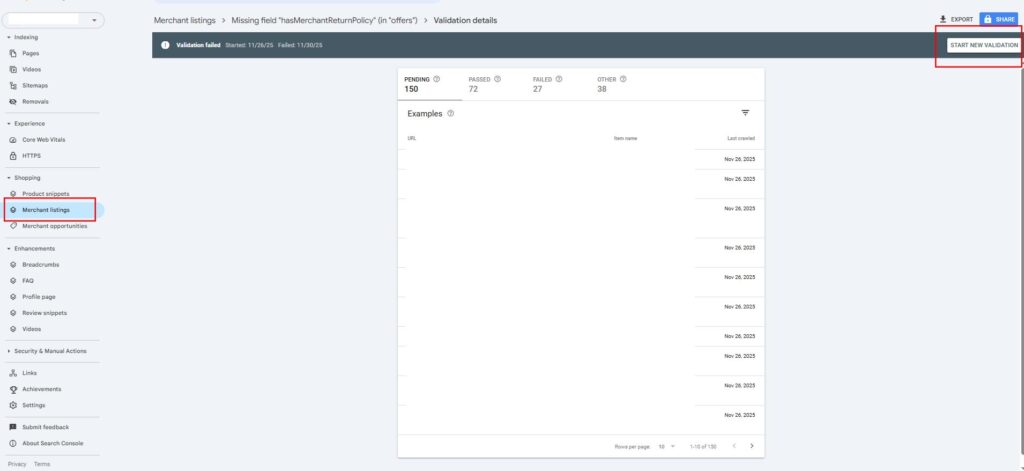Open the Sitemaps section
The width and height of the screenshot is (1024, 471).
[x=35, y=86]
